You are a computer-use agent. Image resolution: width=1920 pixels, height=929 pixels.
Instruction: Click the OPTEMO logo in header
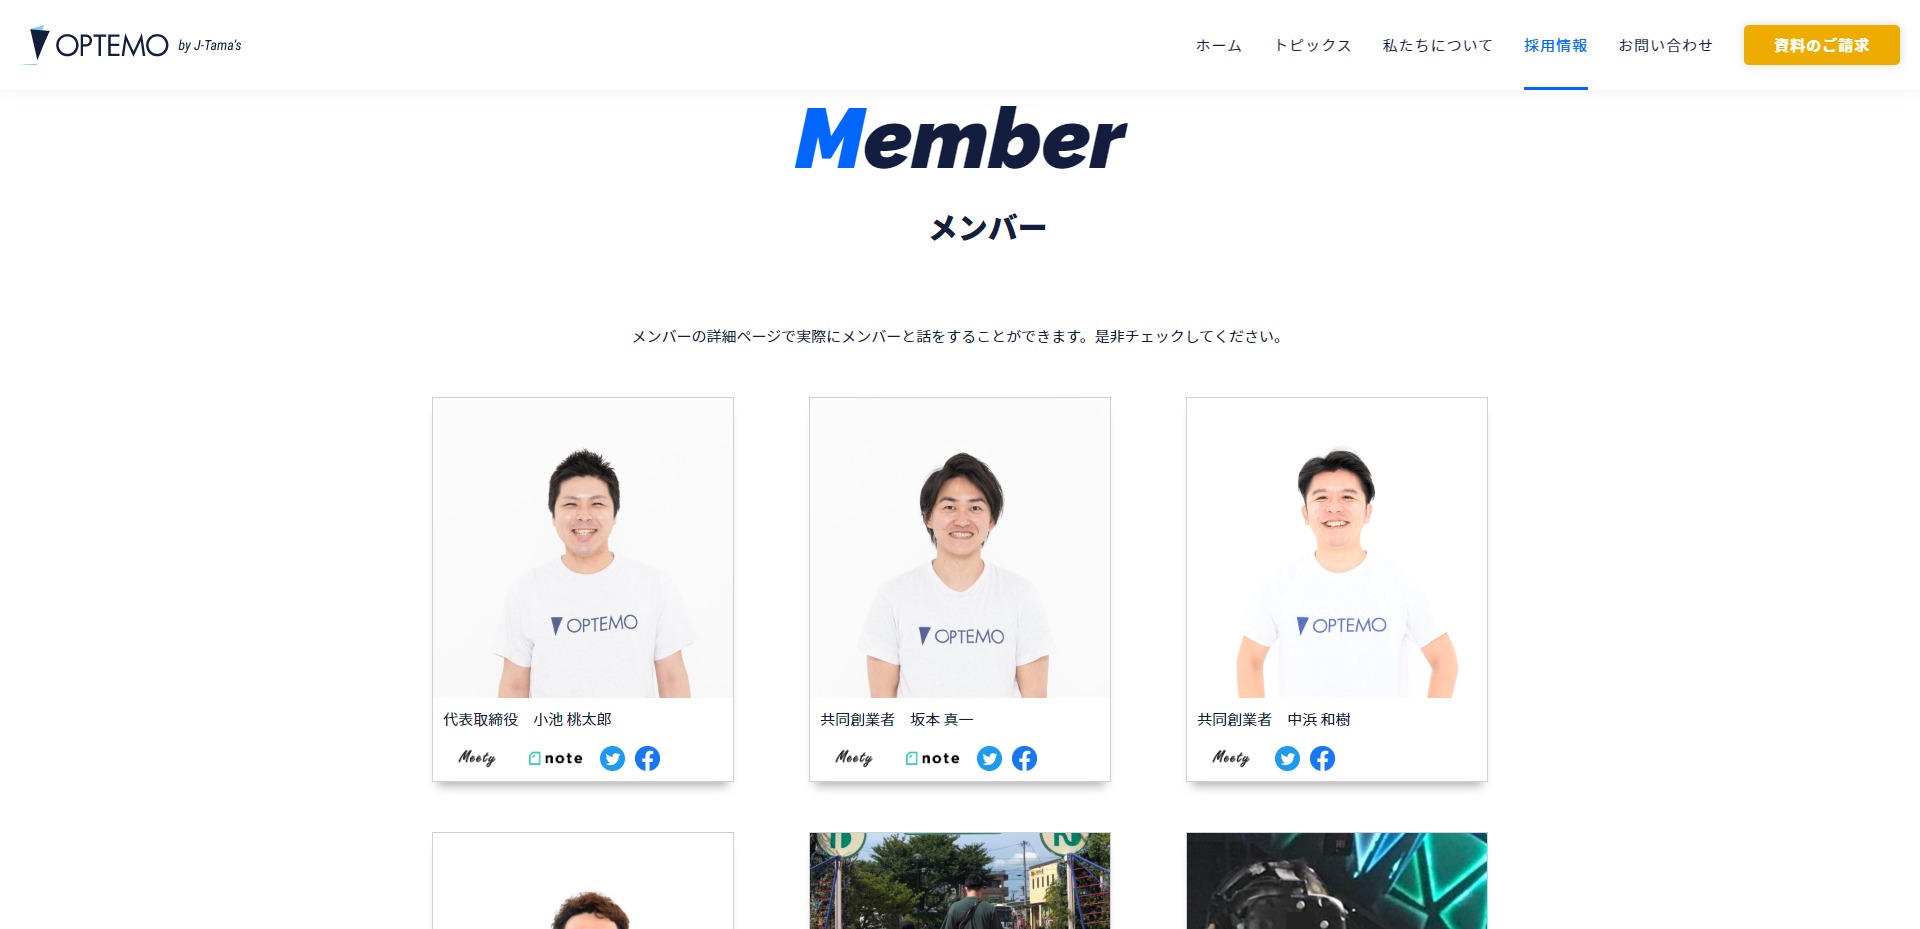135,45
